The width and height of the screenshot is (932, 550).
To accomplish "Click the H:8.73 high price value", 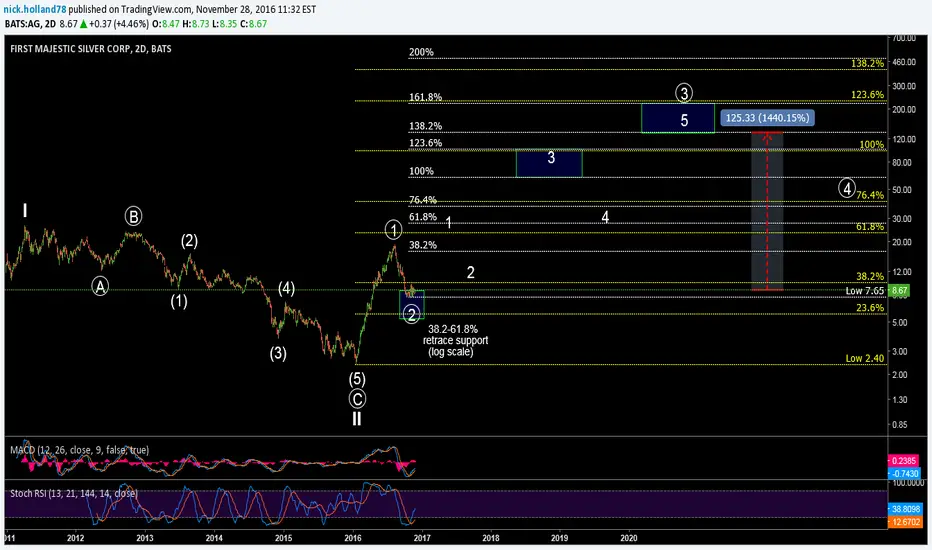I will (195, 24).
